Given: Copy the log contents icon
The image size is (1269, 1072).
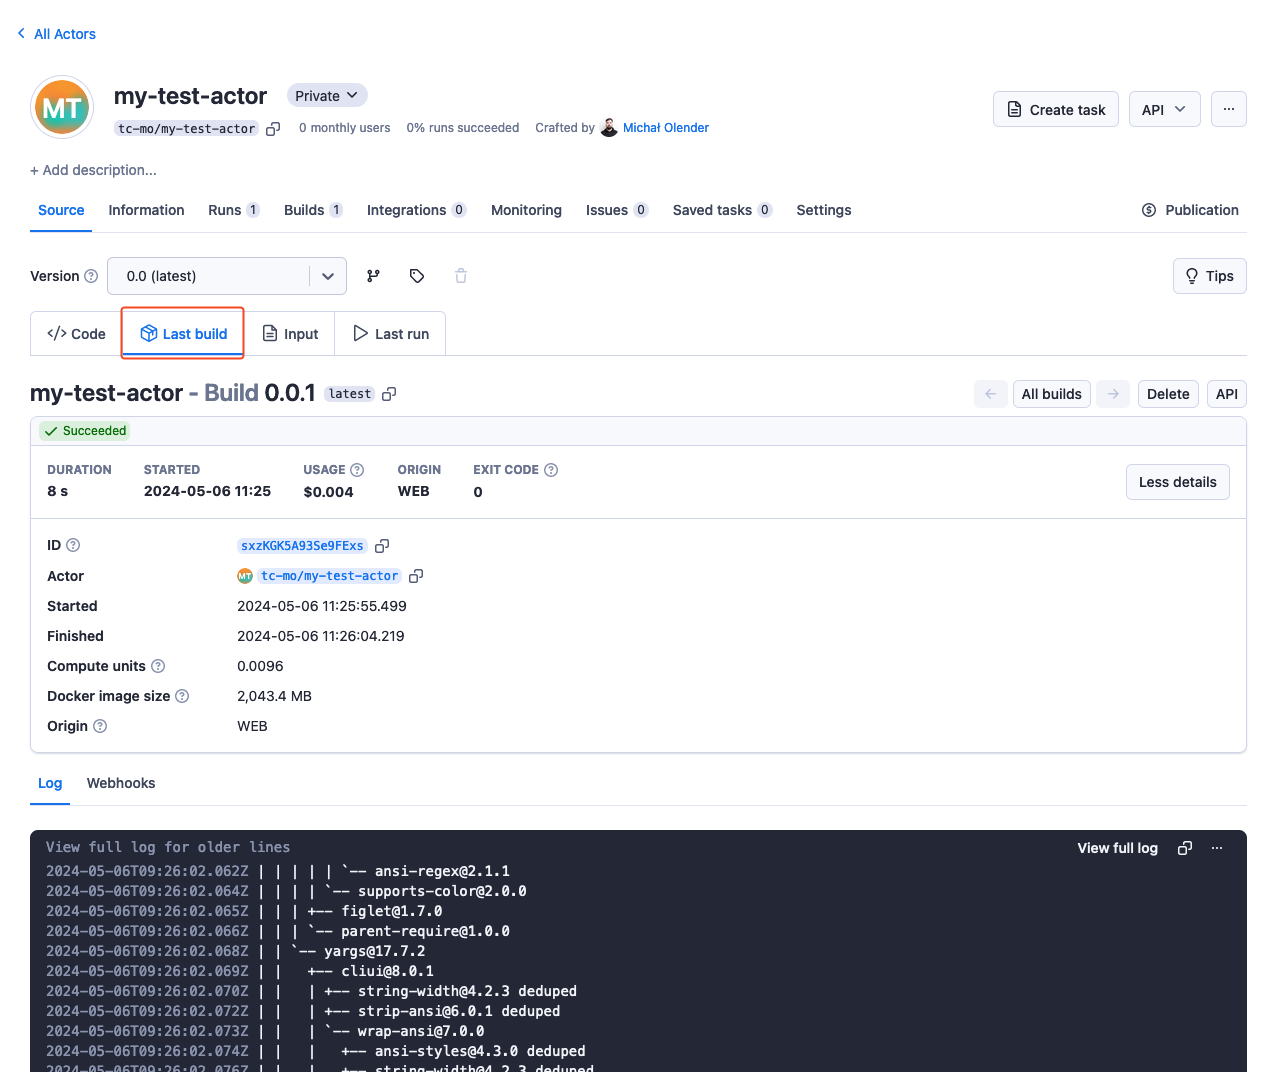Looking at the screenshot, I should click(x=1185, y=848).
